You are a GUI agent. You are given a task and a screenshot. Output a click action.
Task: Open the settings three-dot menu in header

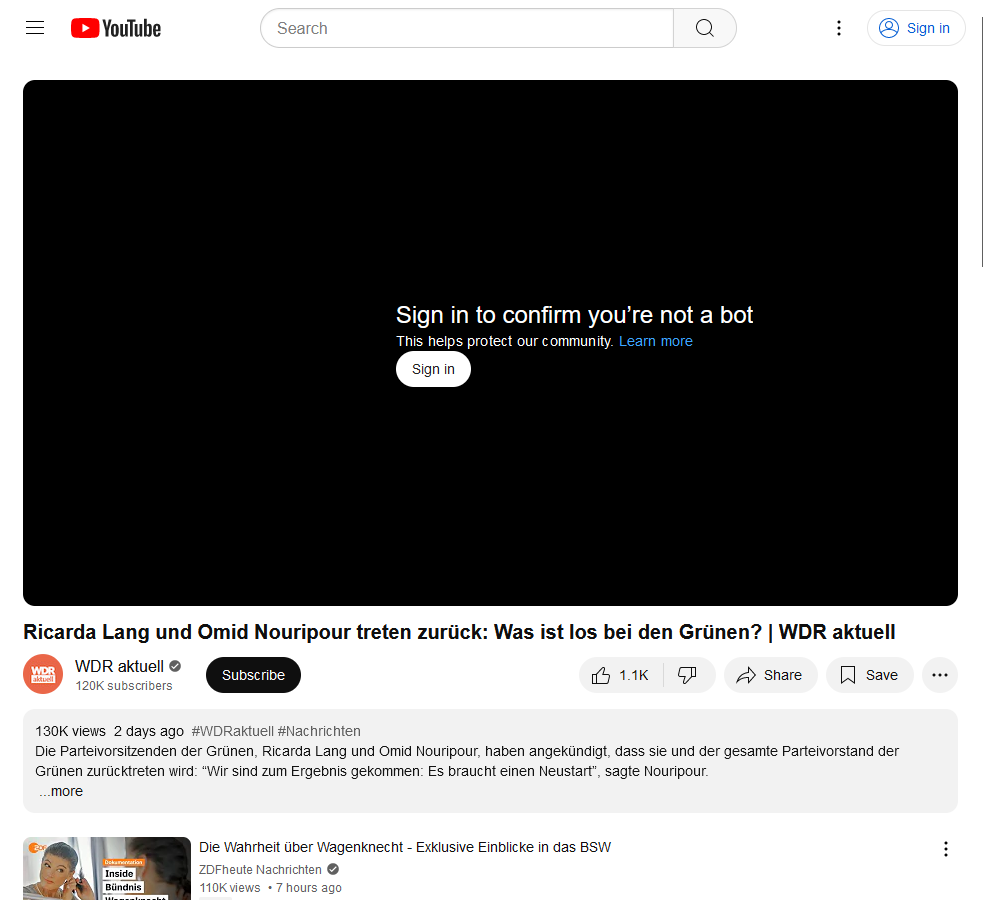839,28
